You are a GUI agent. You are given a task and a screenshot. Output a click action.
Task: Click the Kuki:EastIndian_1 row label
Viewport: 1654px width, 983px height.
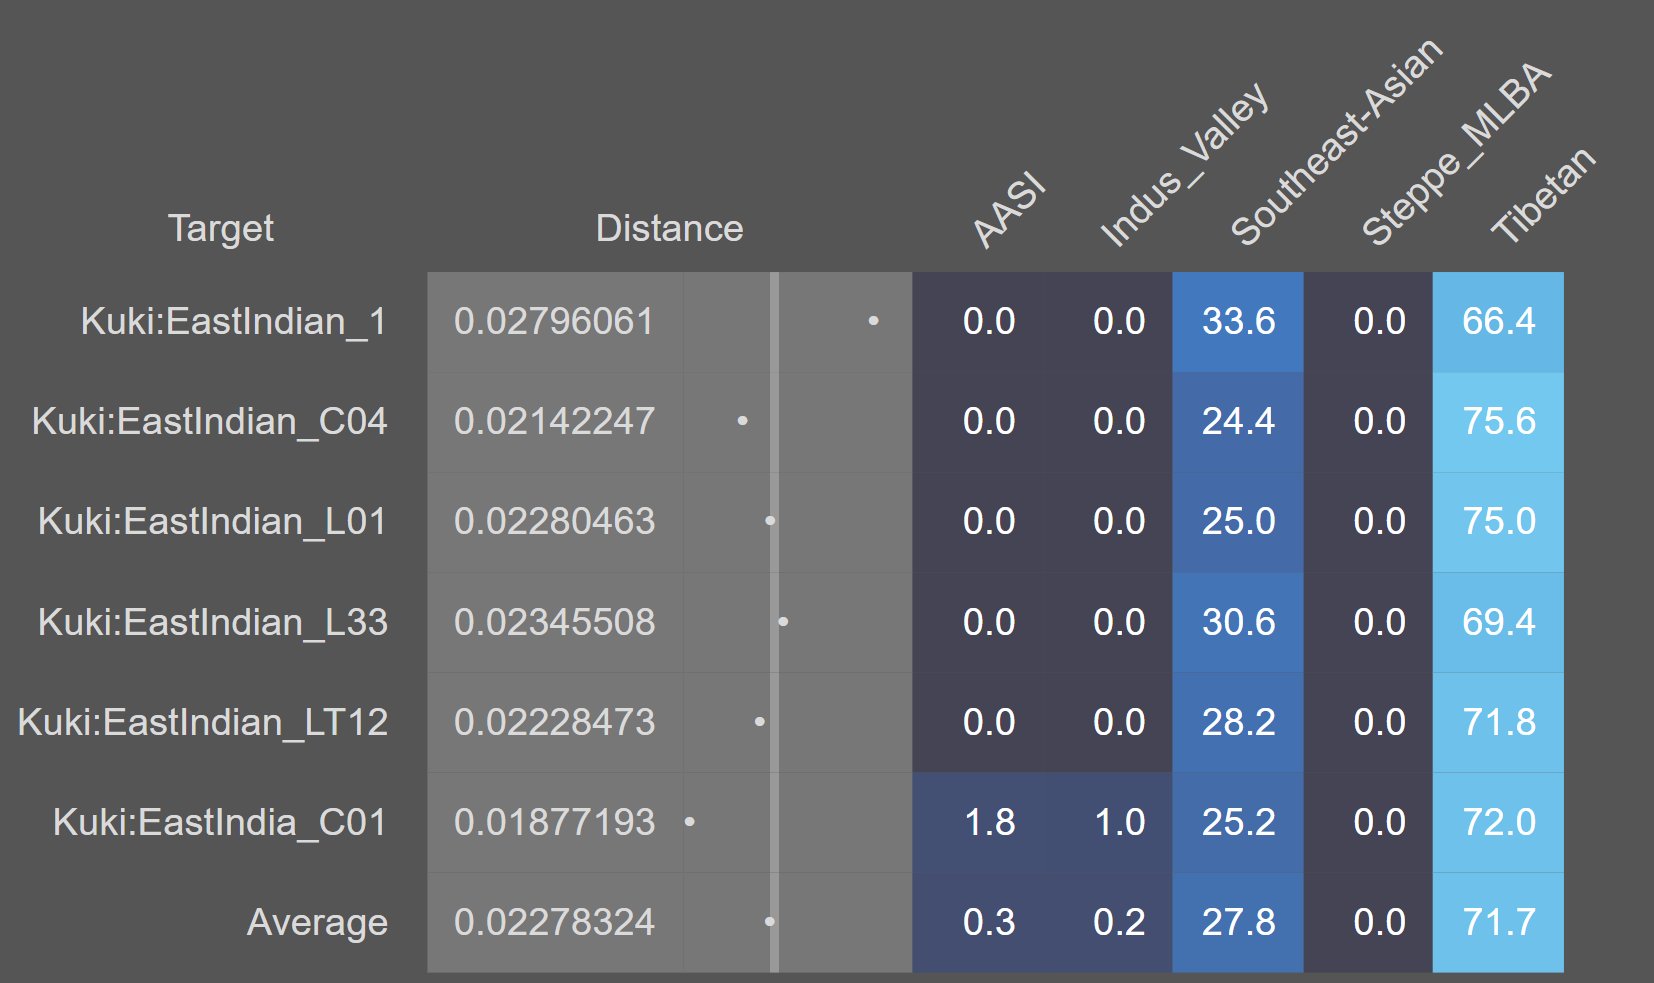233,322
